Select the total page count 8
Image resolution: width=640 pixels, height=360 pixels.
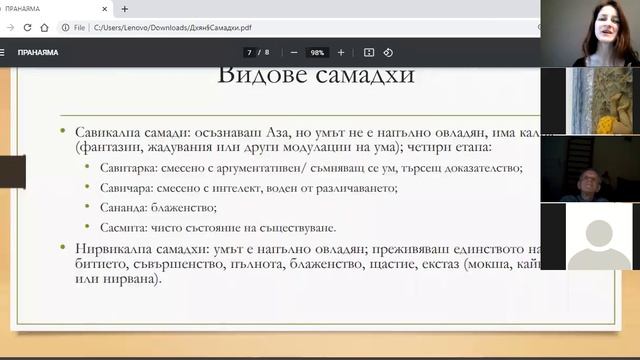tap(267, 52)
